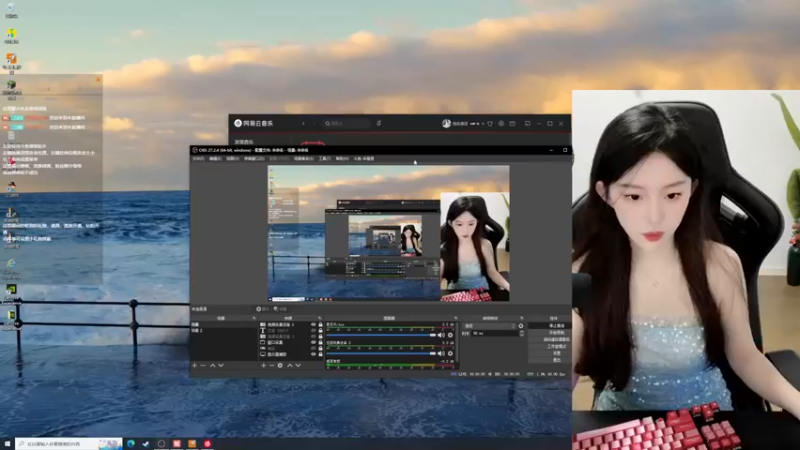Move the selected source down
This screenshot has height=450, width=800.
pyautogui.click(x=298, y=365)
